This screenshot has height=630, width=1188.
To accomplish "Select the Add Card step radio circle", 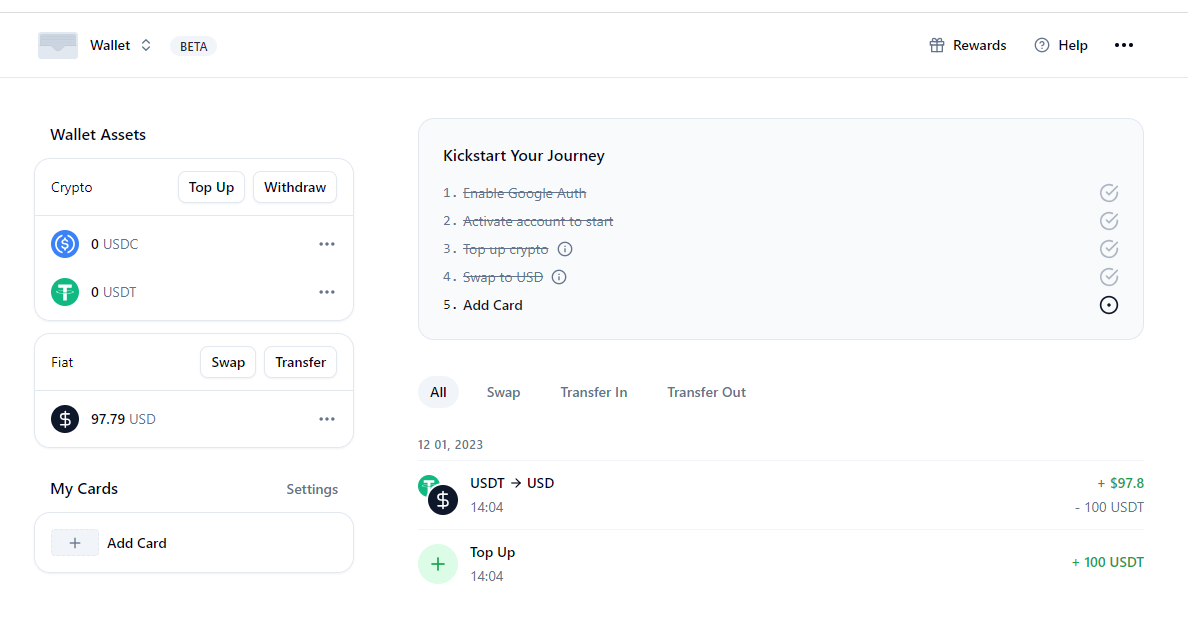I will point(1108,305).
